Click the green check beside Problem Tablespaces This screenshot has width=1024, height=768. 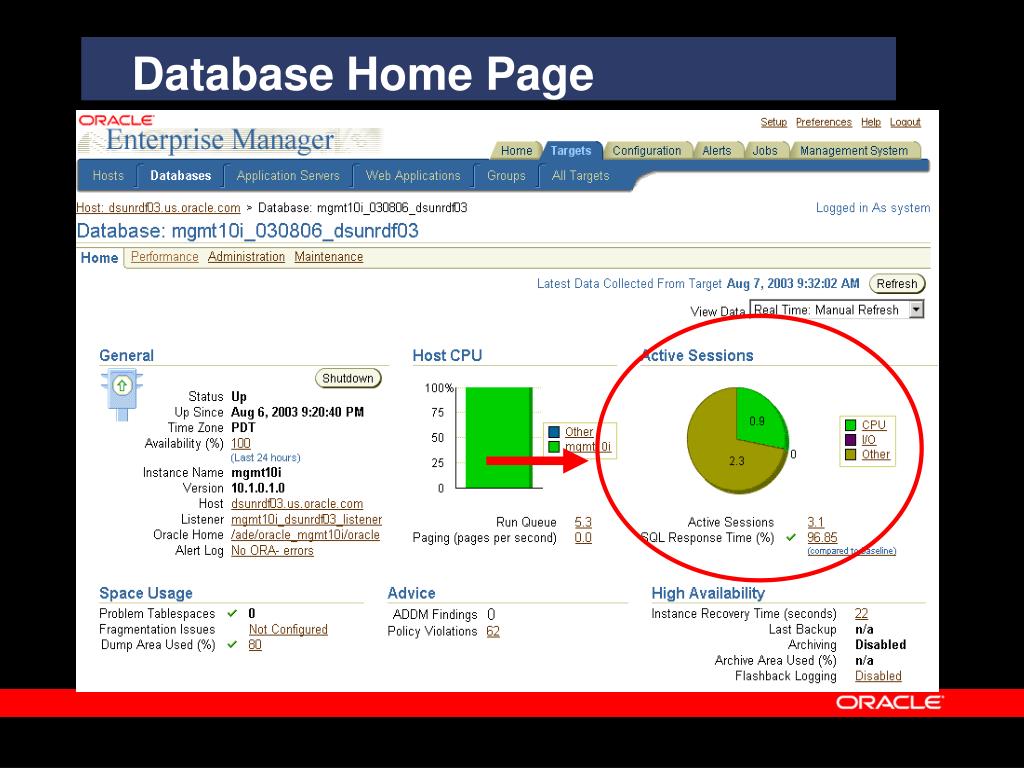tap(232, 613)
